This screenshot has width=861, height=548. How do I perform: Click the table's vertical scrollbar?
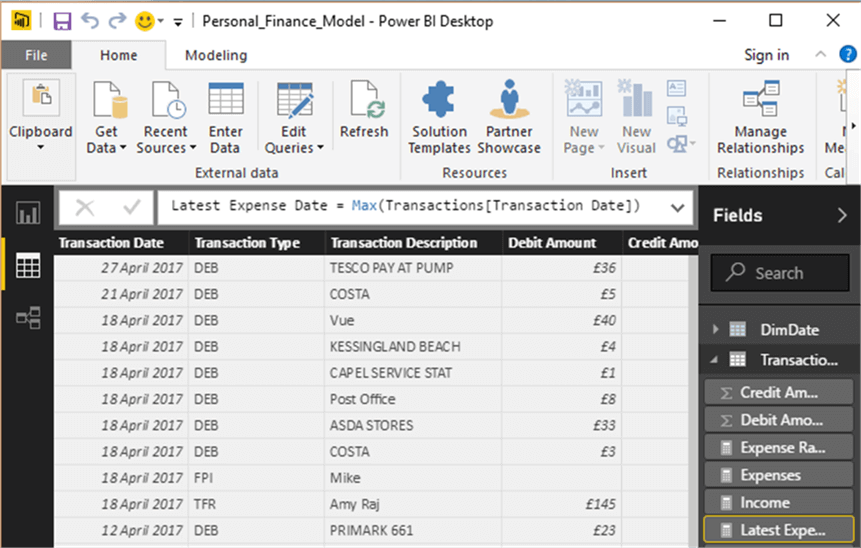[693, 401]
